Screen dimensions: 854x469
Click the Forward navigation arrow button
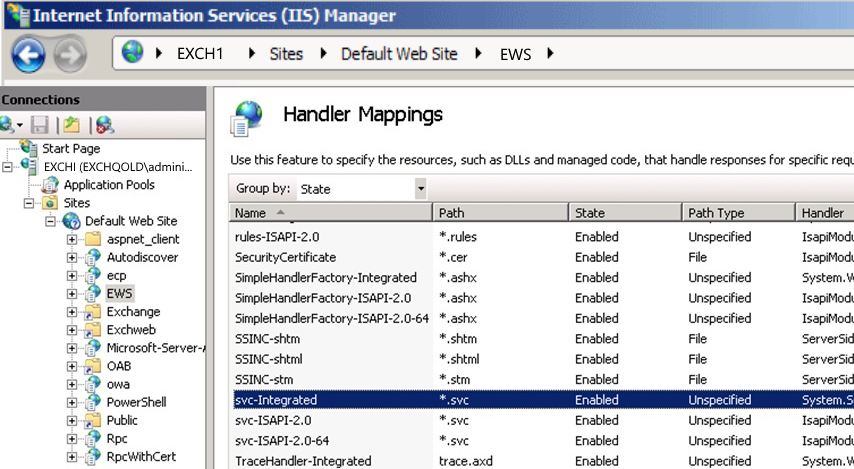click(x=70, y=54)
